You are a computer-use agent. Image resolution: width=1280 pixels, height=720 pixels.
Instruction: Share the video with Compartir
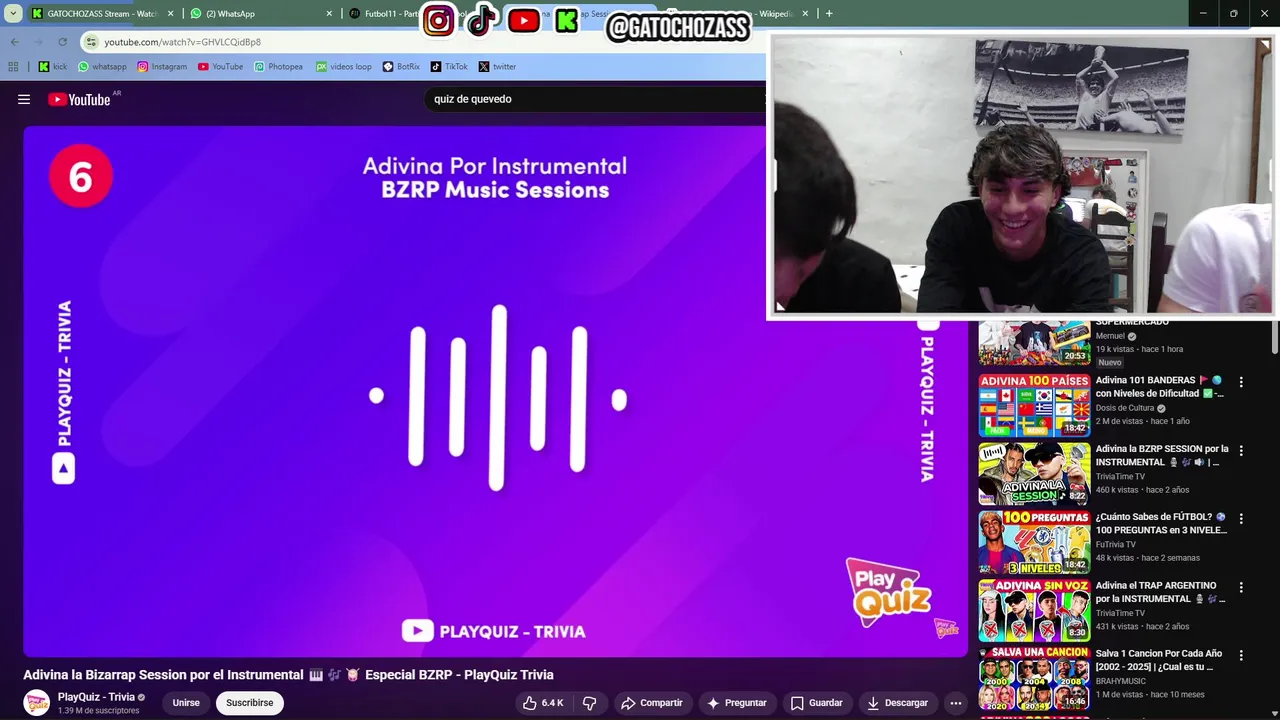coord(651,703)
